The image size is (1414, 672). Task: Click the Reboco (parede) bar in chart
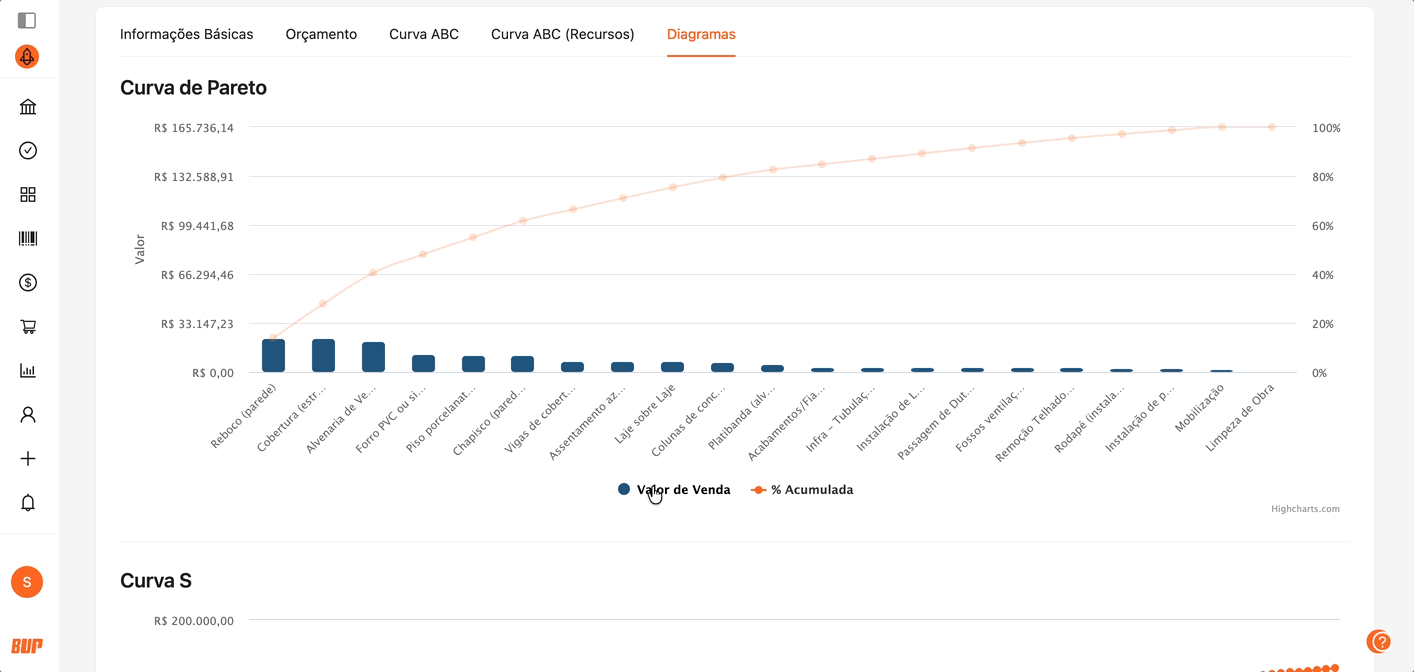(273, 356)
